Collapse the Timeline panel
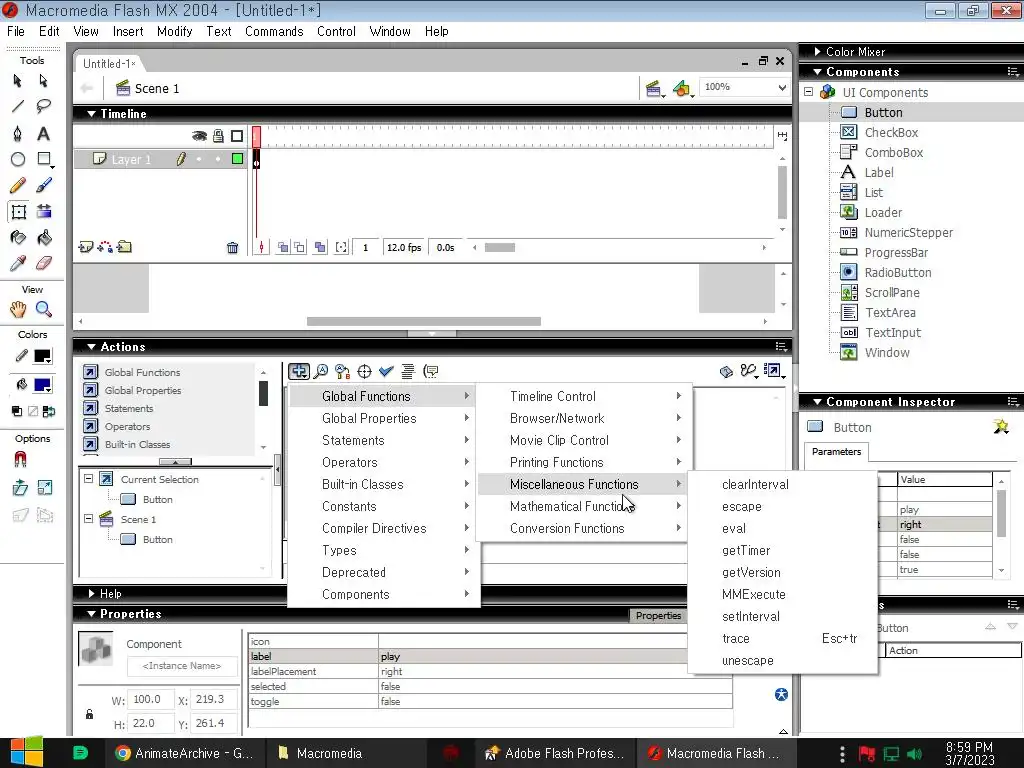 [x=91, y=114]
